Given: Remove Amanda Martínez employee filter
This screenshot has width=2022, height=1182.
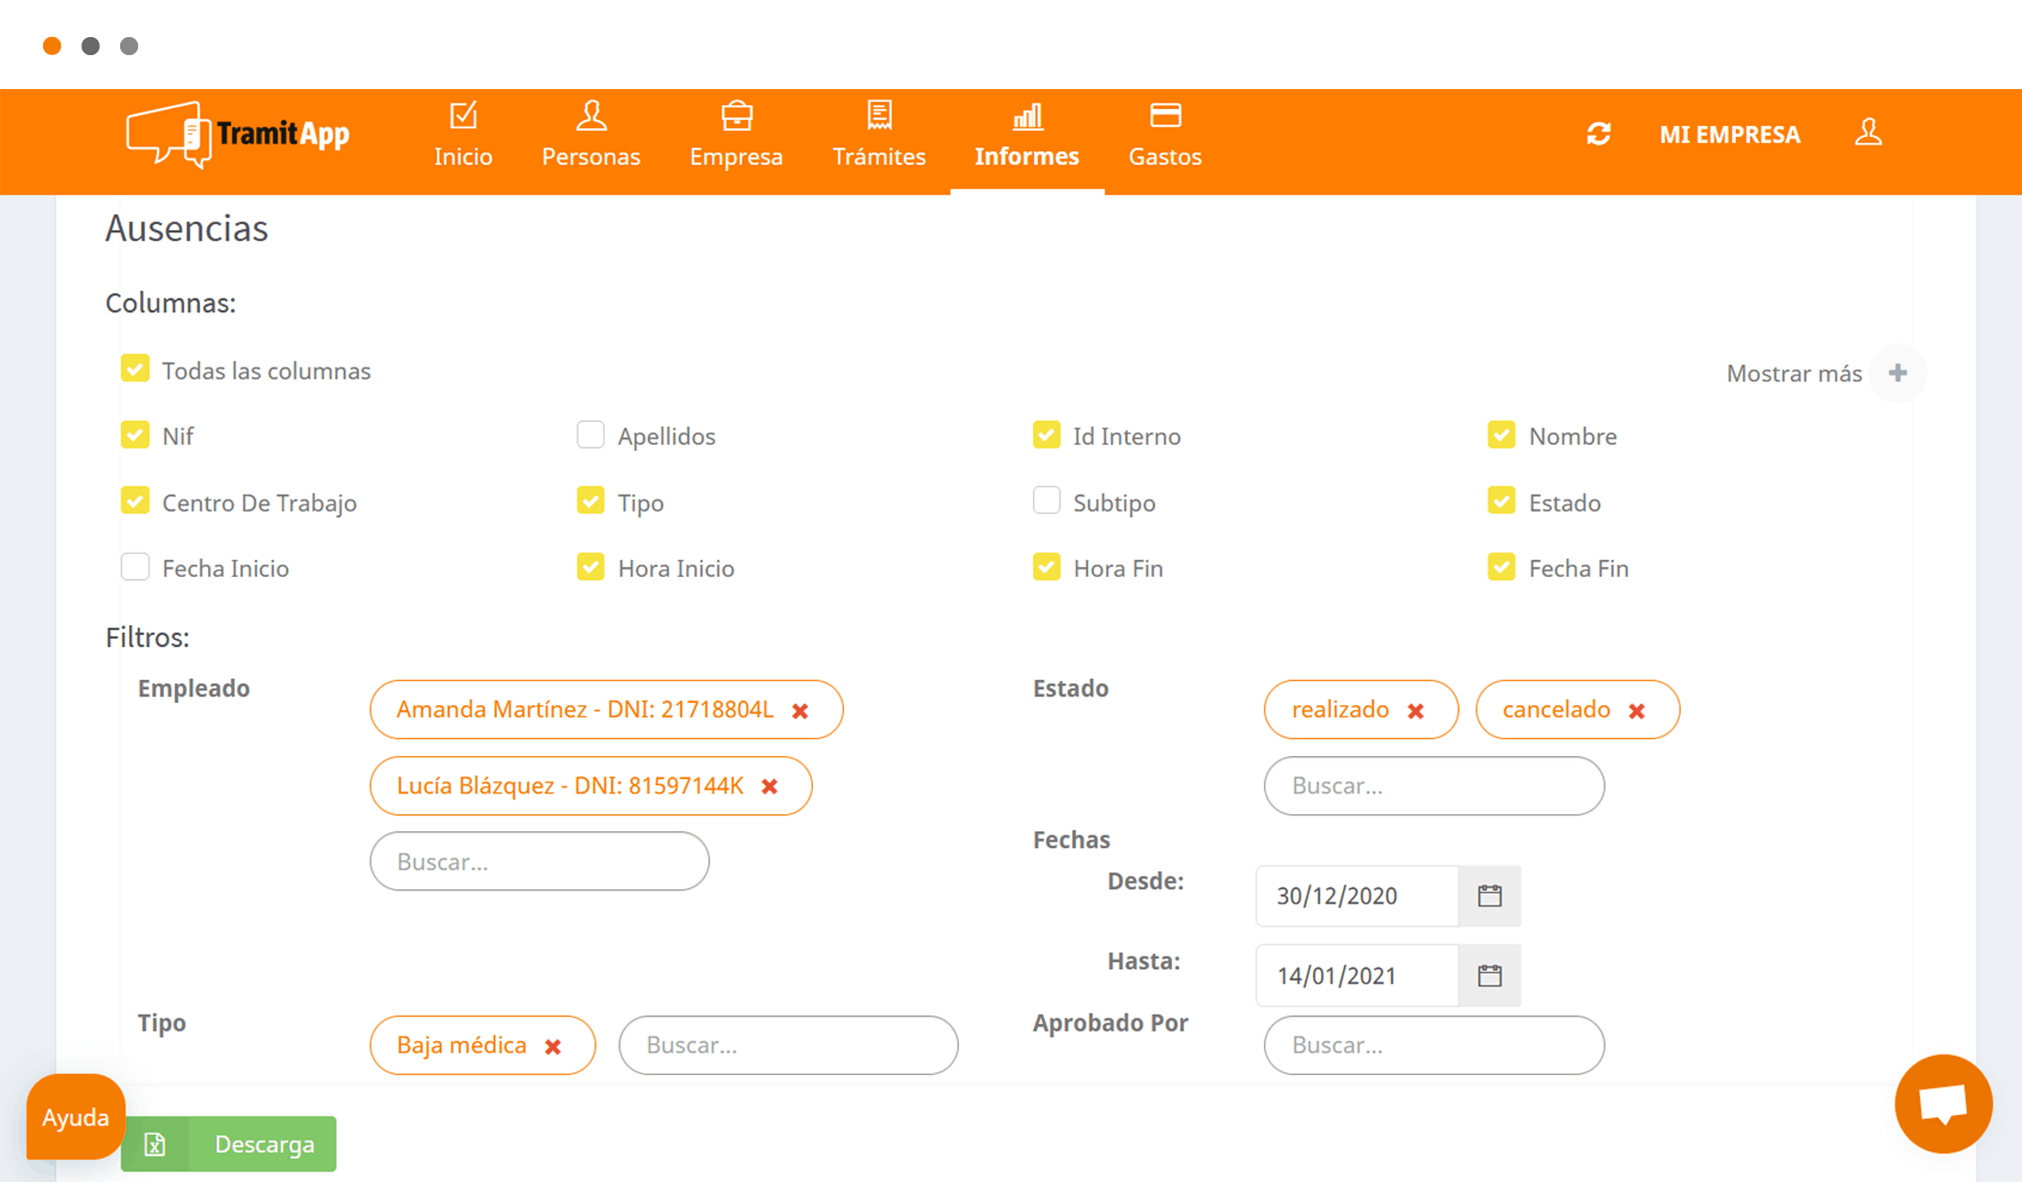Looking at the screenshot, I should click(800, 711).
